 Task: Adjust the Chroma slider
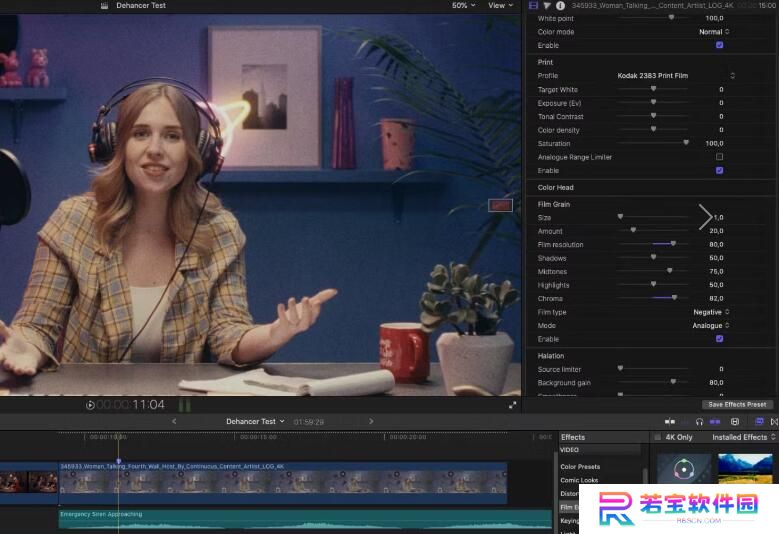[674, 298]
